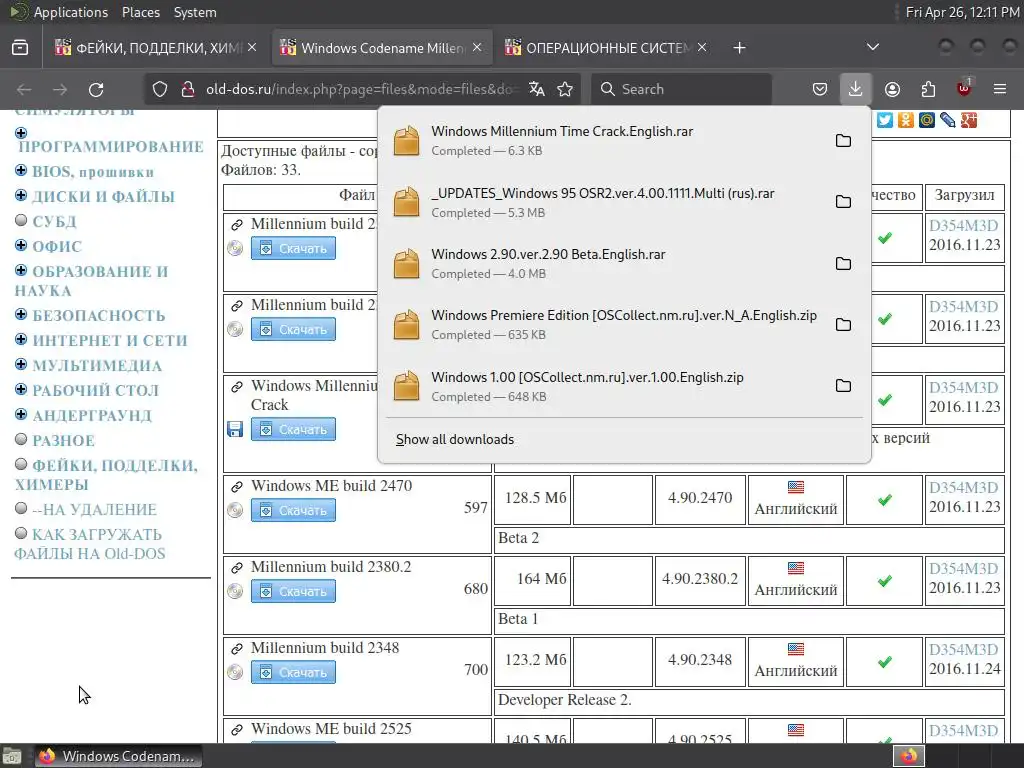This screenshot has height=768, width=1024.
Task: Focus the Firefox Search field
Action: click(681, 89)
